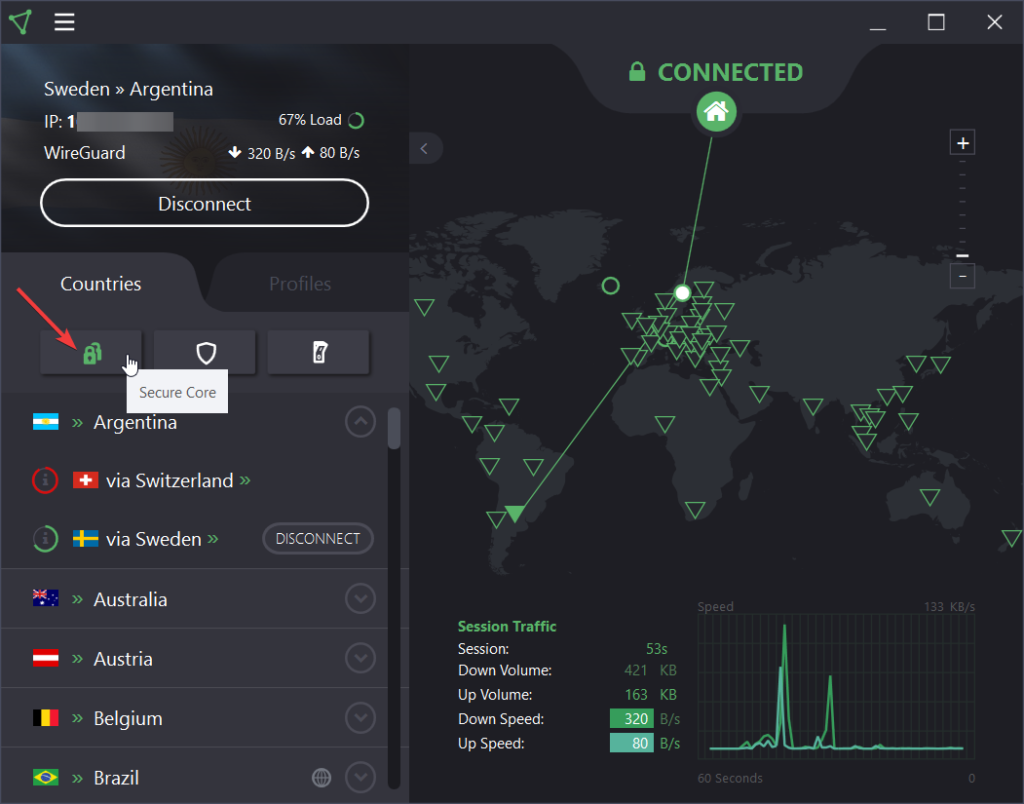Click the Proton VPN logo icon
1024x804 pixels.
point(21,22)
